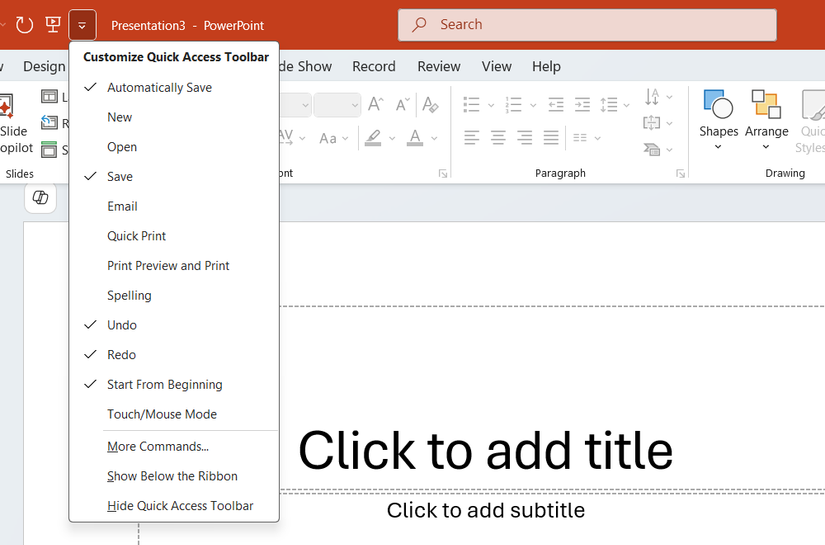Center-align the paragraph text
Screen dimensions: 825x545
click(x=498, y=138)
